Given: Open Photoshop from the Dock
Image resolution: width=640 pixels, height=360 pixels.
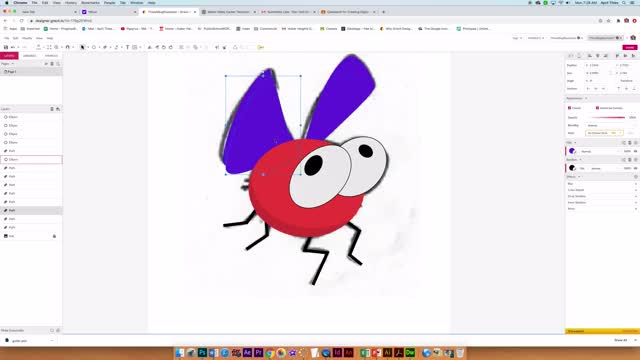Looking at the screenshot, I should coord(202,353).
